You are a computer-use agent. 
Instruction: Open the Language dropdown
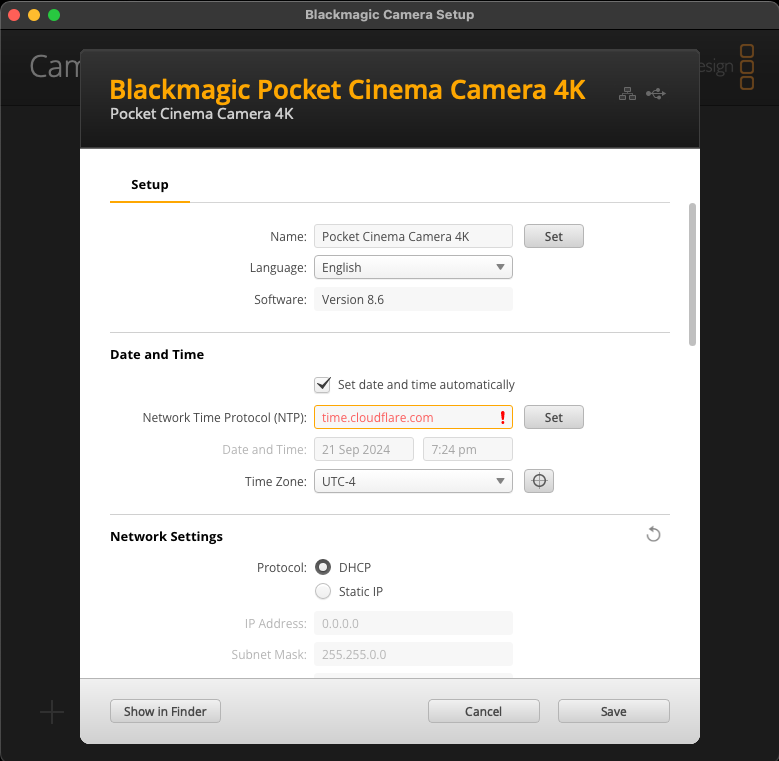[x=413, y=267]
